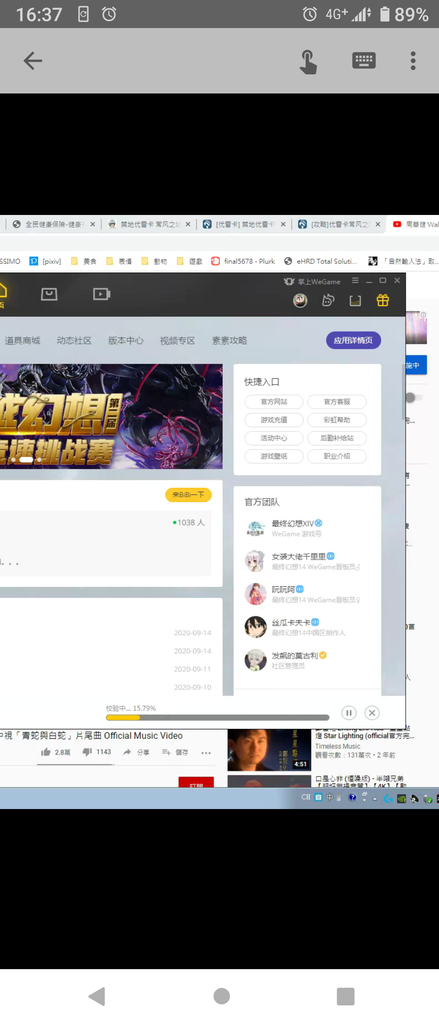Open WeGame store bag icon
This screenshot has height=1024, width=439.
click(49, 294)
